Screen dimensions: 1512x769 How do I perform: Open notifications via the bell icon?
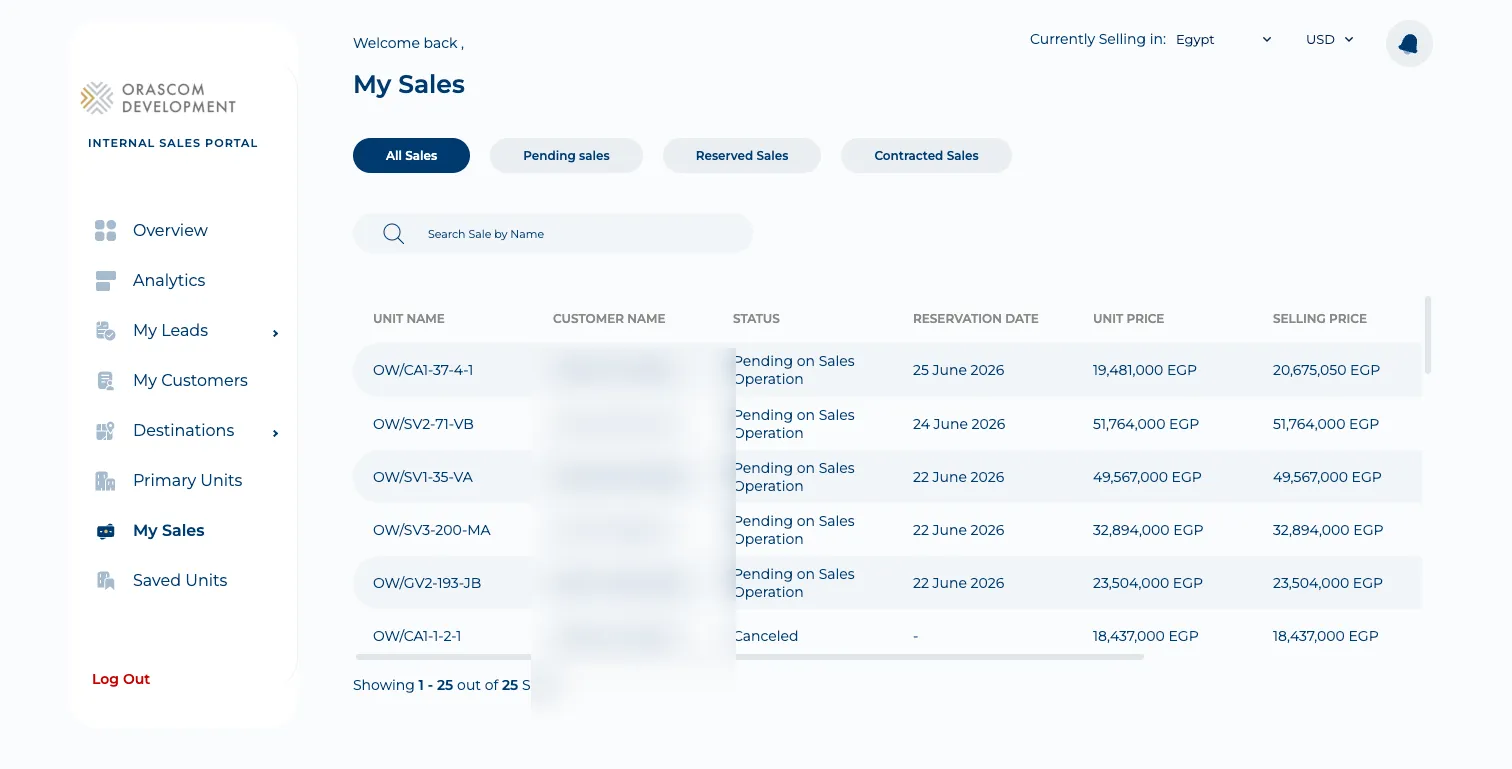(x=1409, y=44)
